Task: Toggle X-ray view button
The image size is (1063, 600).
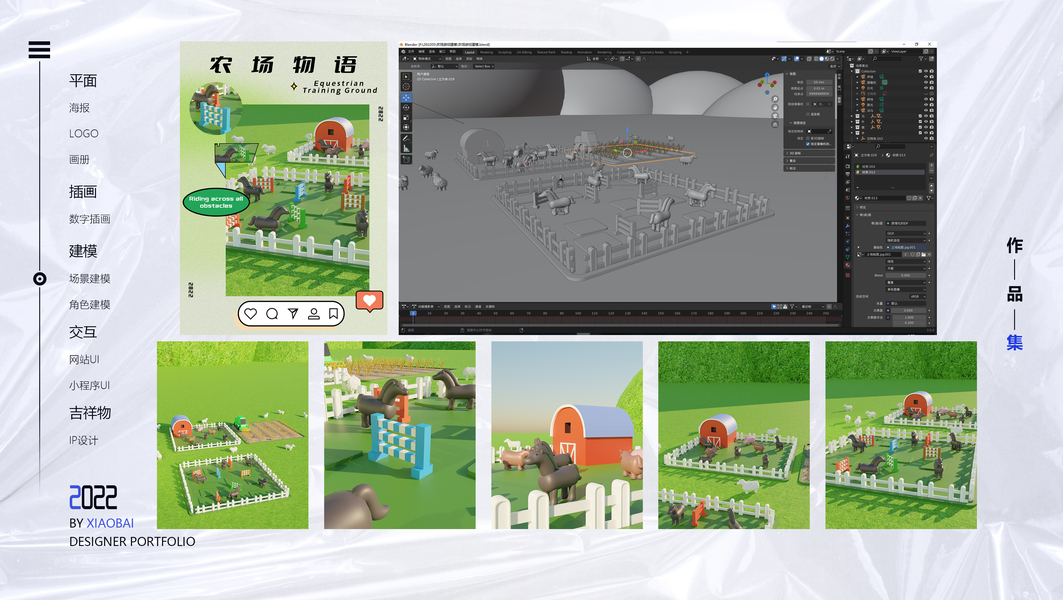Action: (x=809, y=59)
